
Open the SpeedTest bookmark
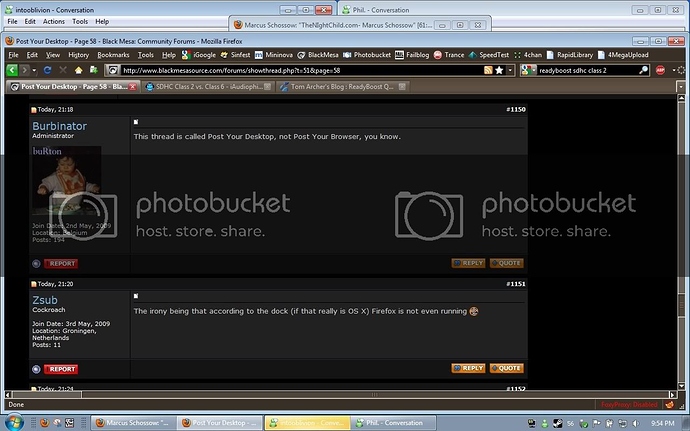(488, 55)
